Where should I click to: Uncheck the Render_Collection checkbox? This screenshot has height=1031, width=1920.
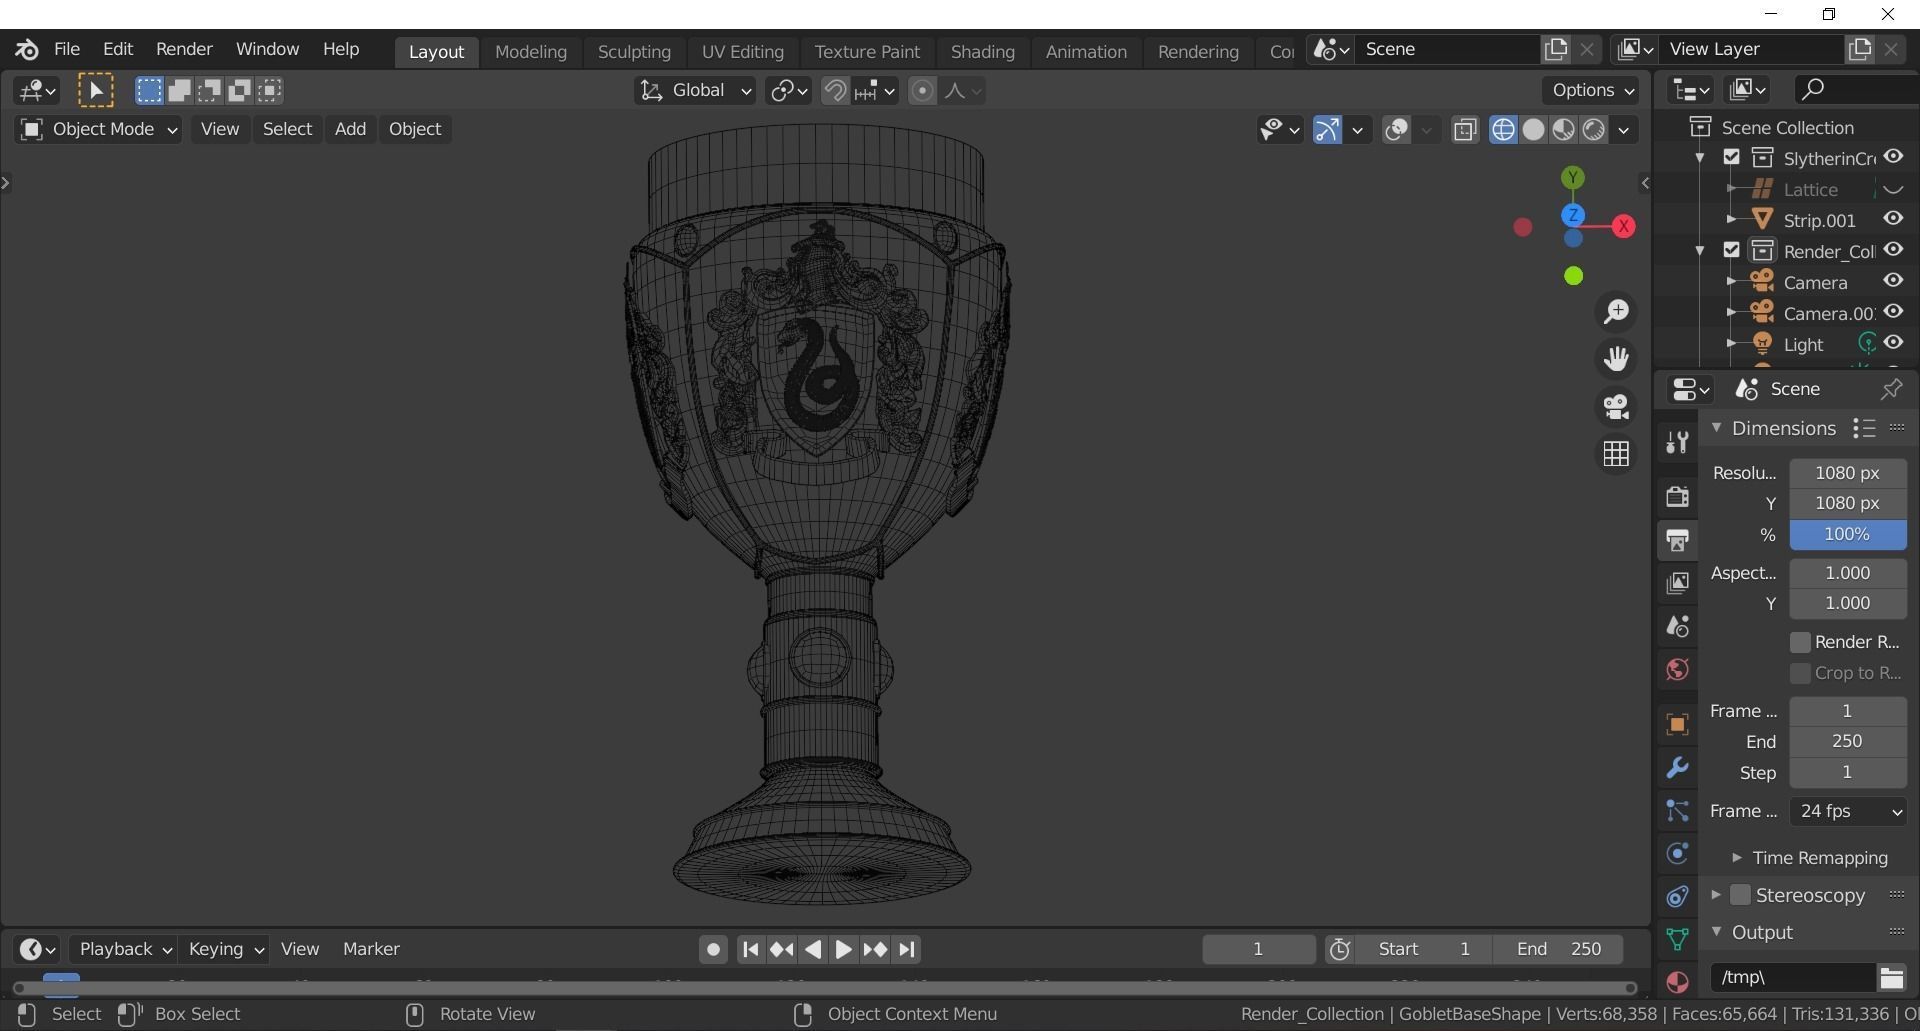(x=1732, y=250)
